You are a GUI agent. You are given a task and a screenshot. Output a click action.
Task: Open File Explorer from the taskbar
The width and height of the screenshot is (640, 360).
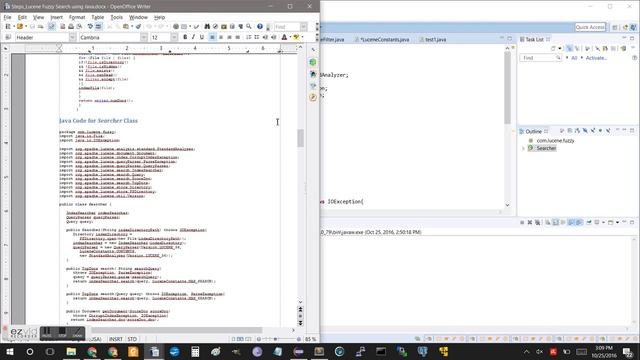tap(71, 351)
